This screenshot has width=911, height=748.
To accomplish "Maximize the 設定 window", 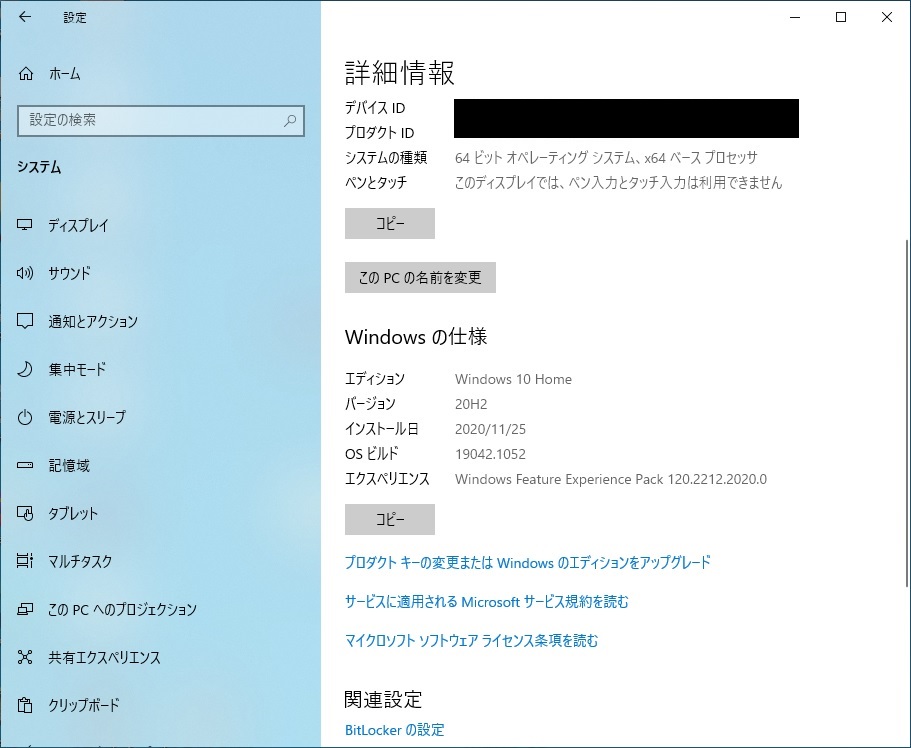I will pos(841,17).
